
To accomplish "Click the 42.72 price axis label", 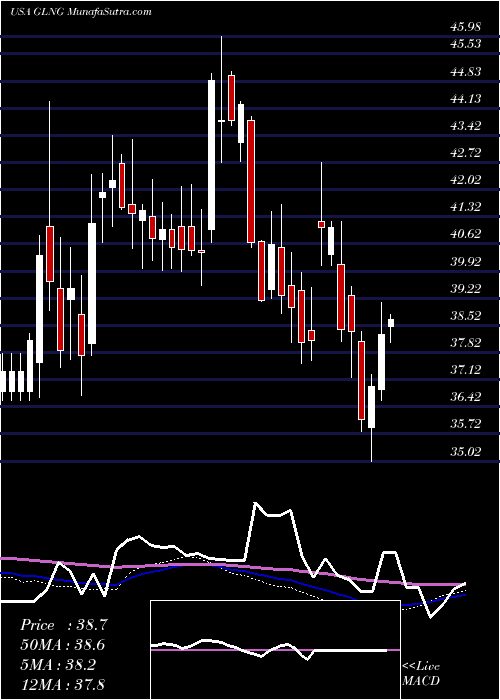I will 465,153.
